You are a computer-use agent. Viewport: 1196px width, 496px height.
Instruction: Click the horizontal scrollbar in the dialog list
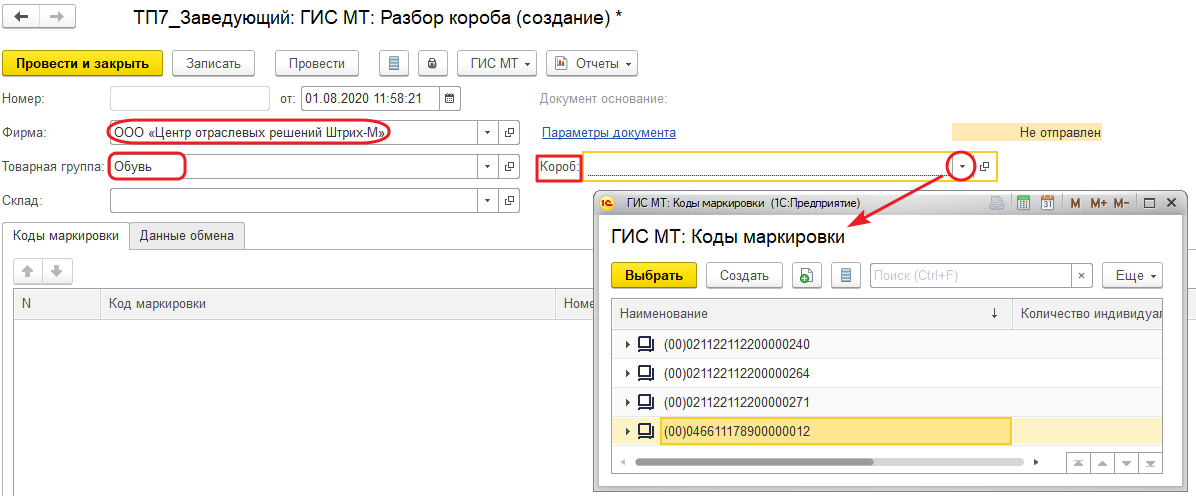pos(754,462)
